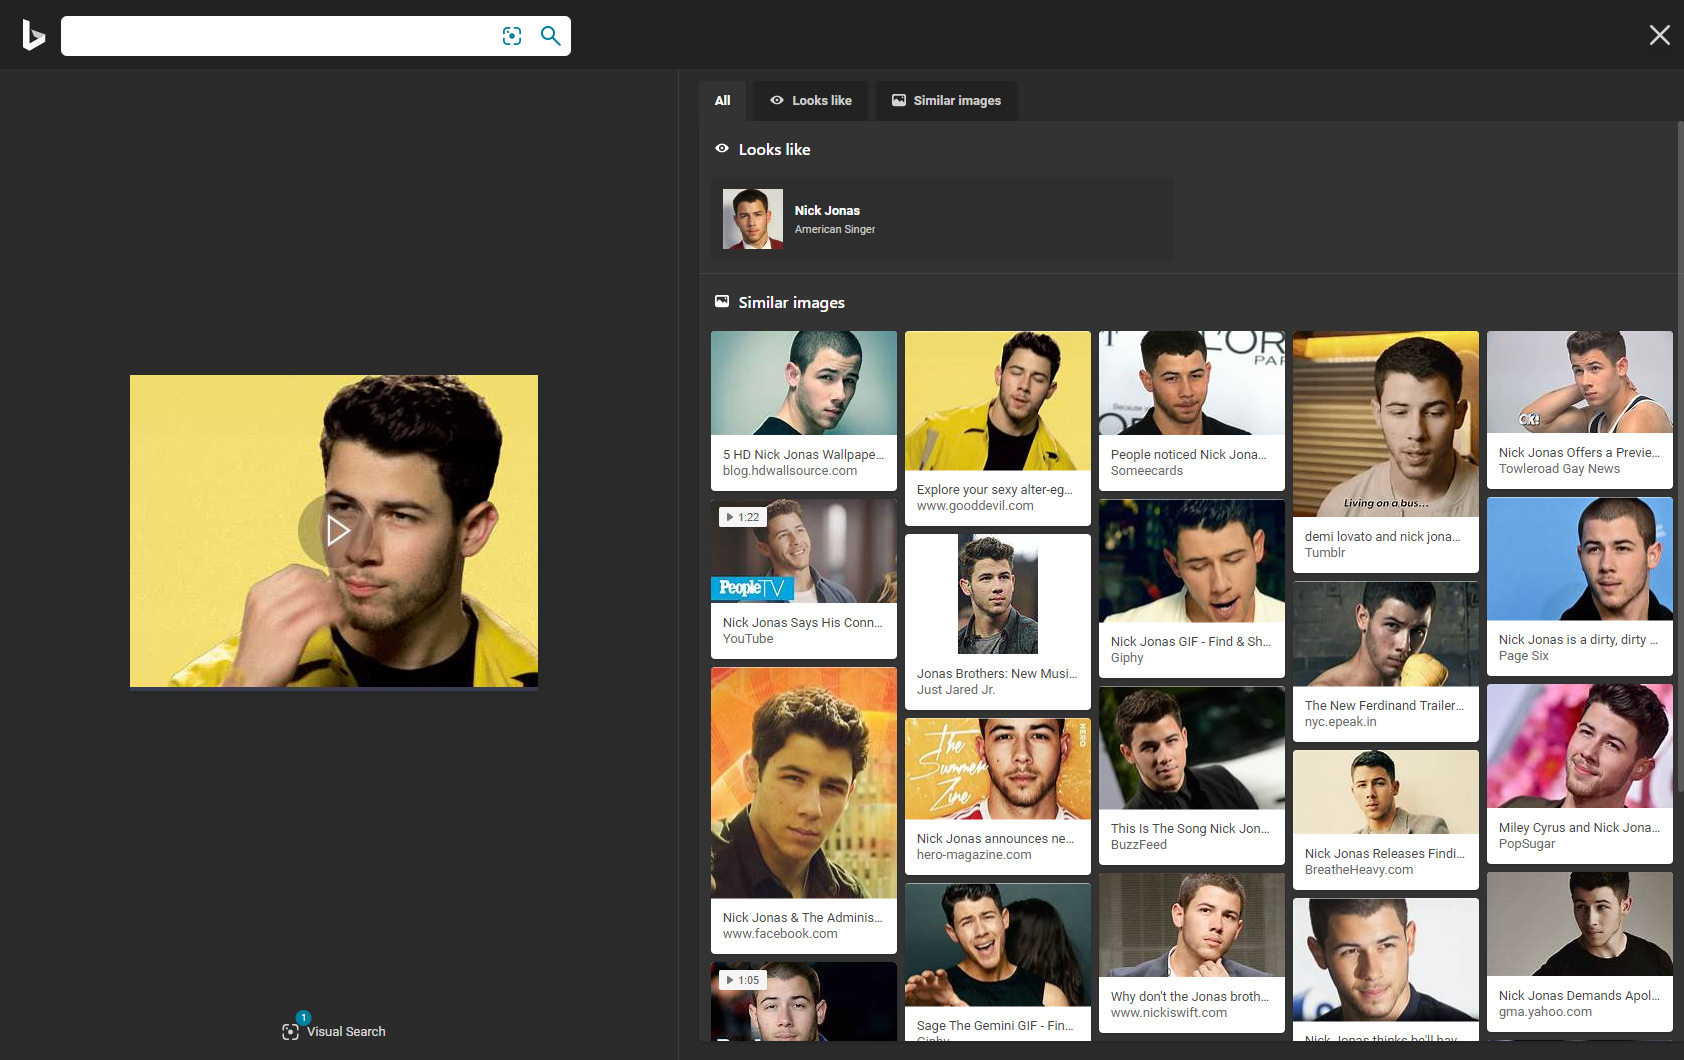Close the image viewer with X
Screen dimensions: 1684x1060
[x=1659, y=36]
